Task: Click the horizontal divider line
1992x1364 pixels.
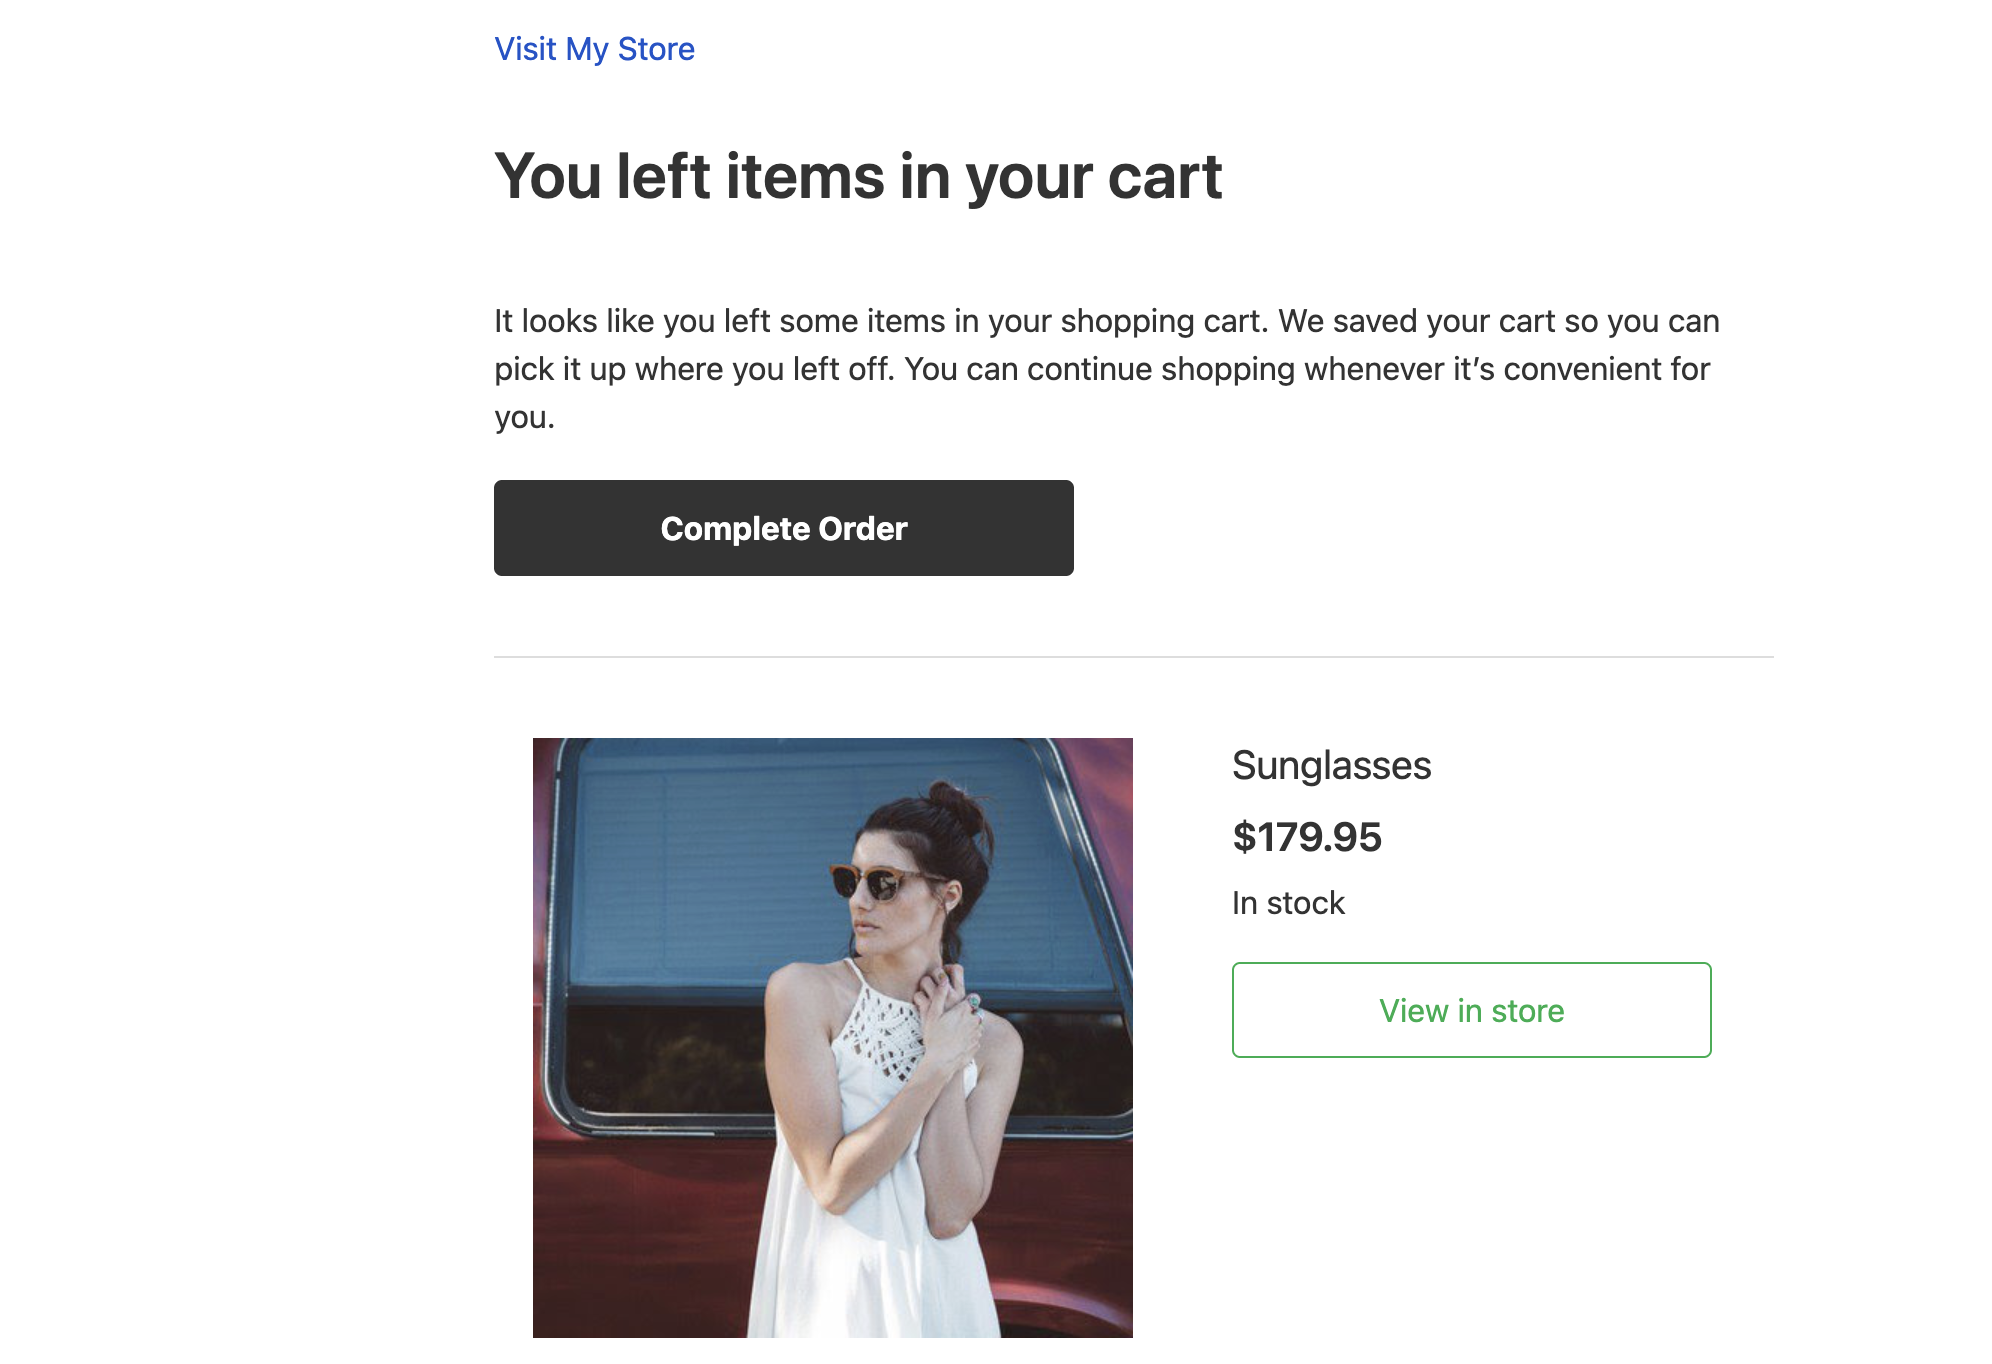Action: (x=1128, y=657)
